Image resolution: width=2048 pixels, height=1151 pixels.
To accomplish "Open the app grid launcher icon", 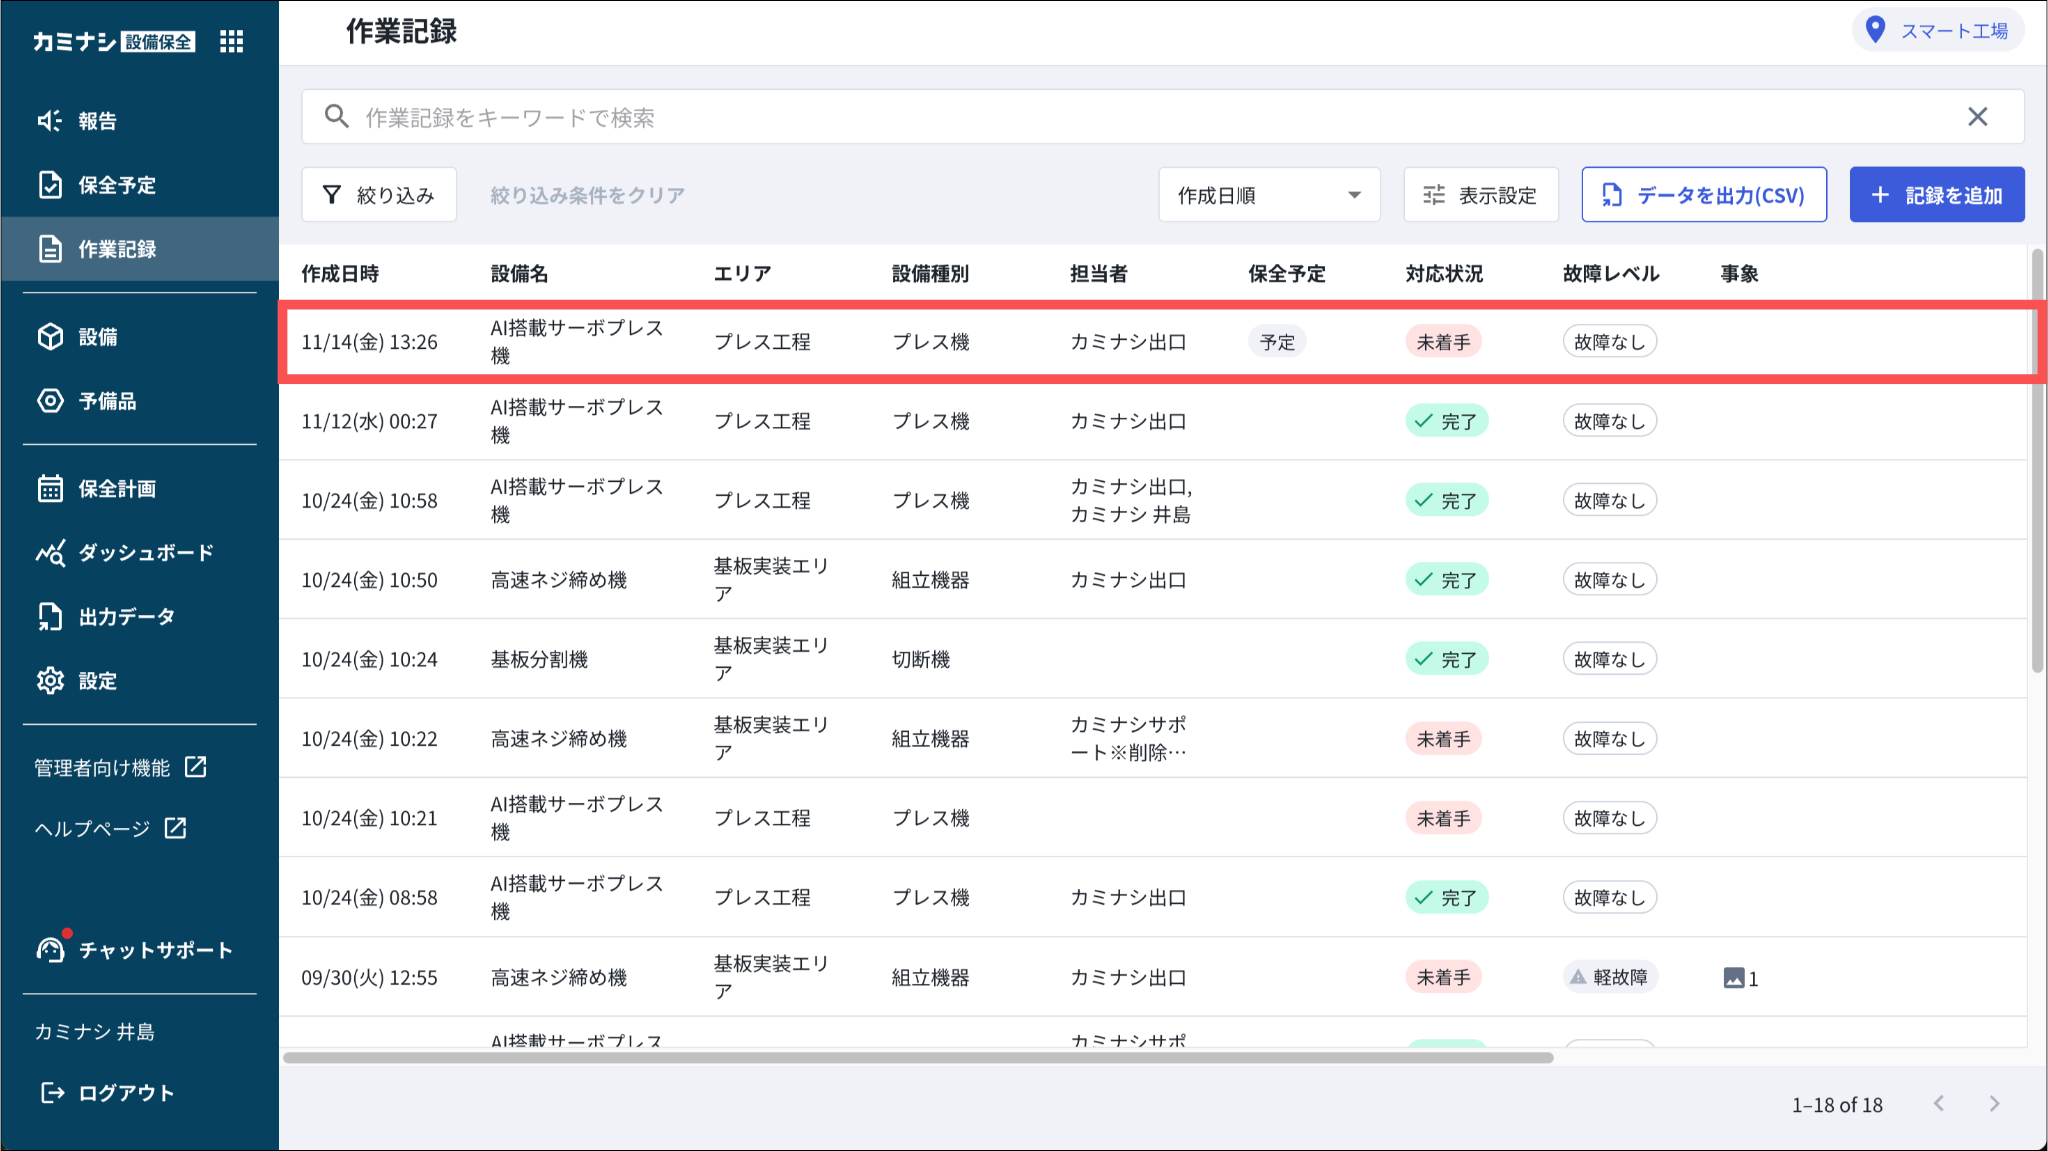I will (x=231, y=41).
